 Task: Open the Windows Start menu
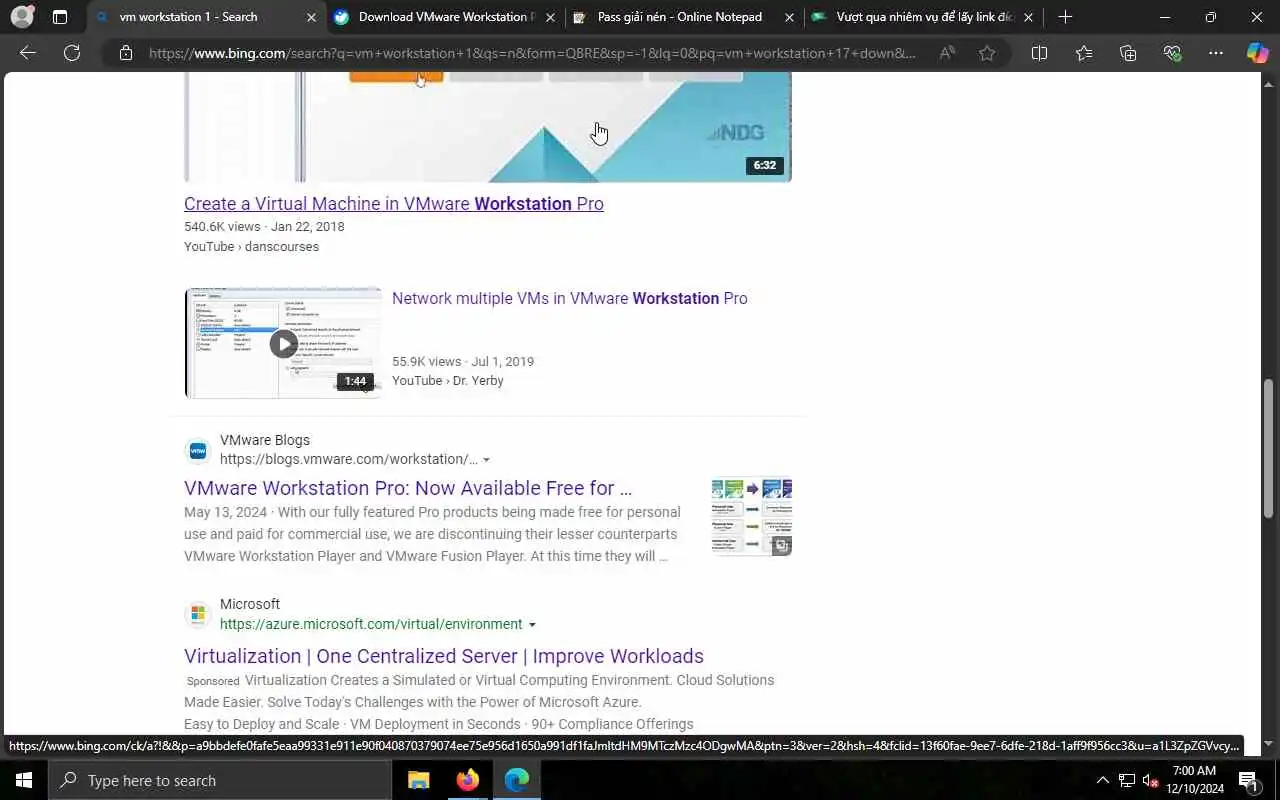24,780
